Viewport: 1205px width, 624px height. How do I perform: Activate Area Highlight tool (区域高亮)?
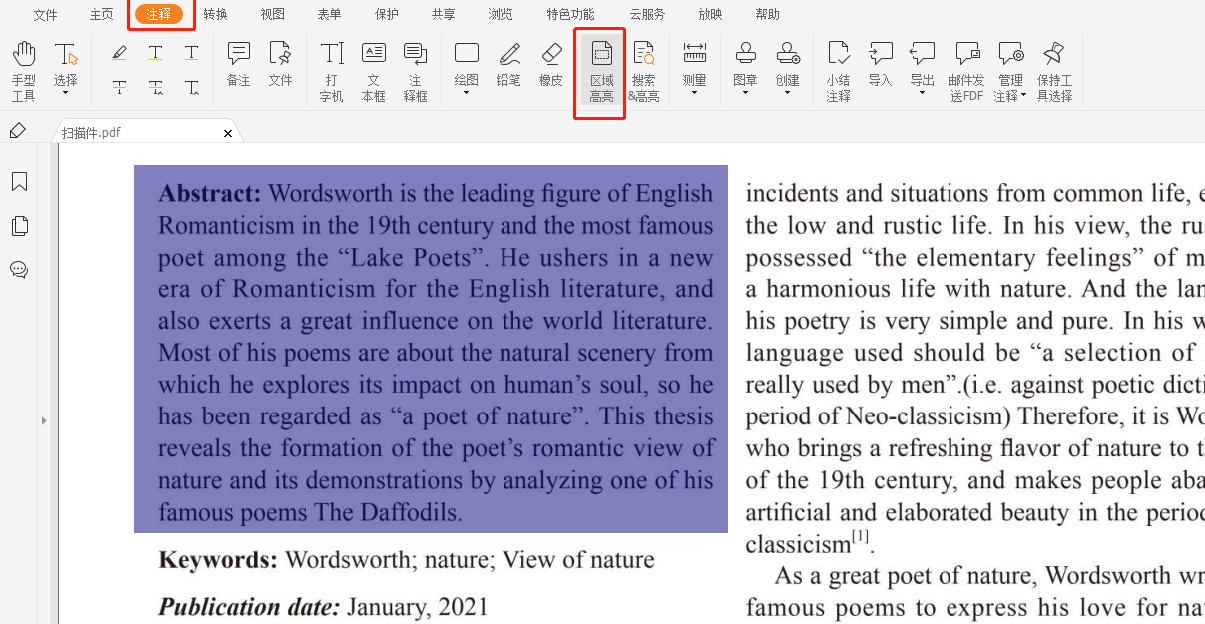click(x=601, y=72)
